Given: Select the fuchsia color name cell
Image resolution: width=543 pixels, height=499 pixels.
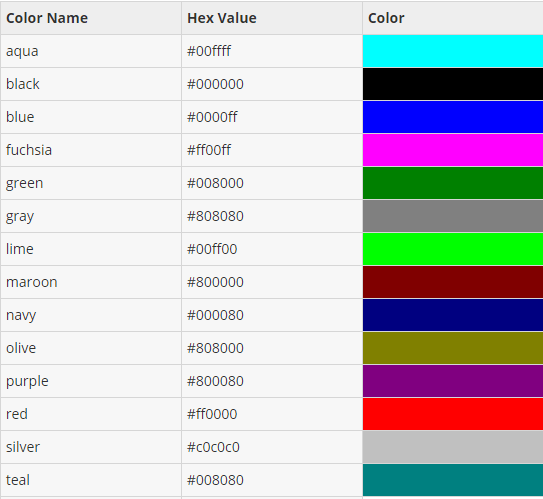Looking at the screenshot, I should 91,150.
